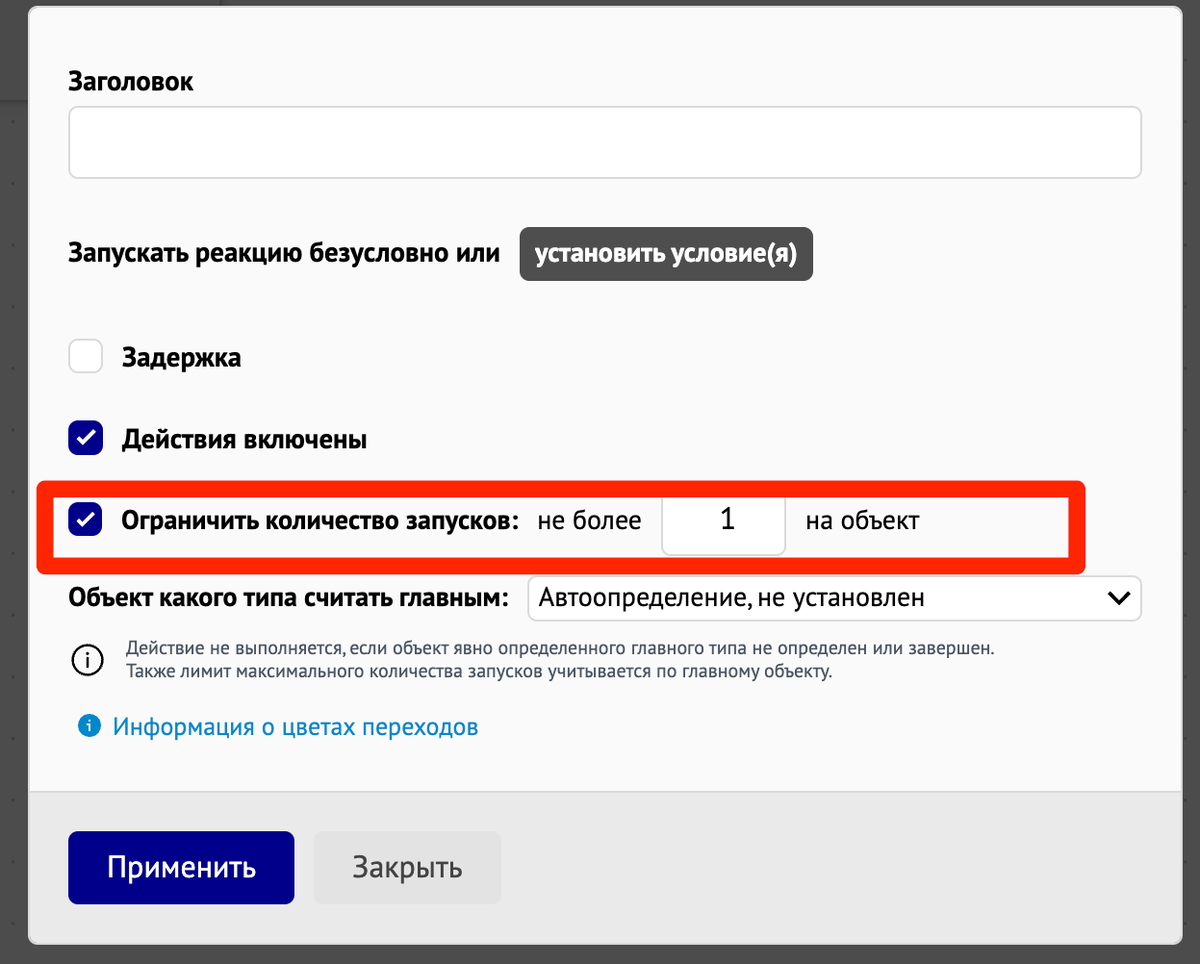Click the Применить button
The width and height of the screenshot is (1200, 964).
181,867
